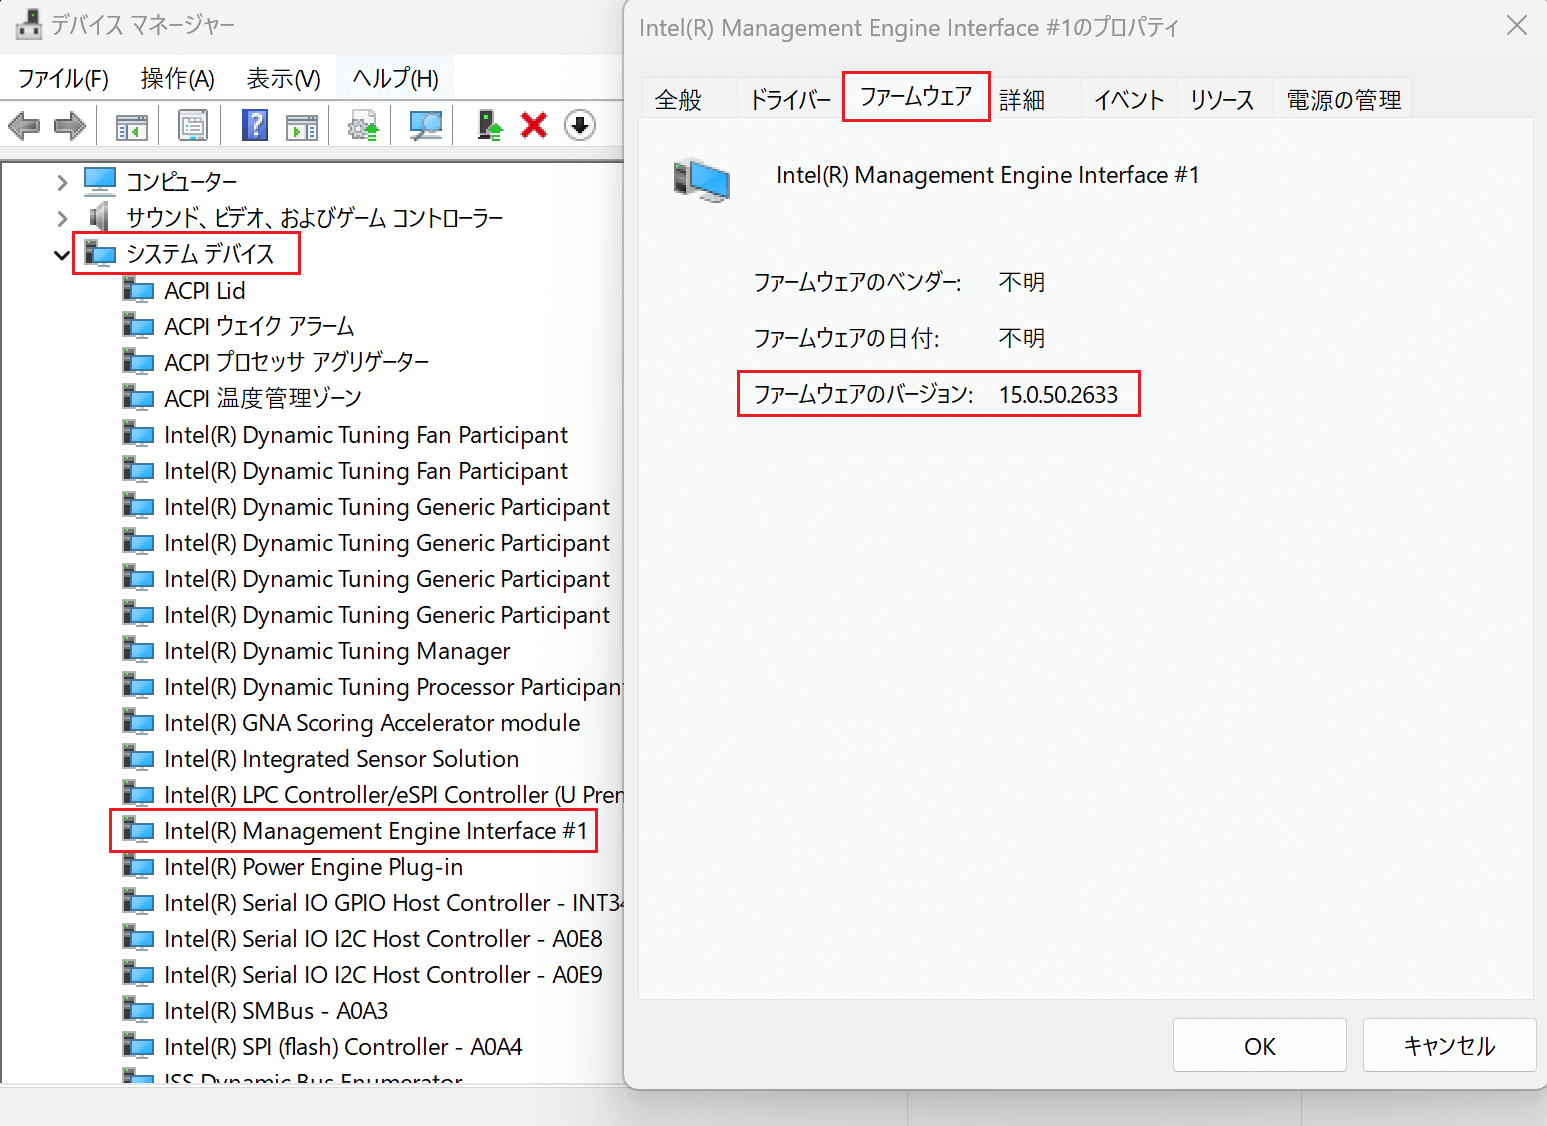
Task: Expand the サウンド、ビデオ、およびゲーム コントローラー chevron
Action: tap(62, 218)
